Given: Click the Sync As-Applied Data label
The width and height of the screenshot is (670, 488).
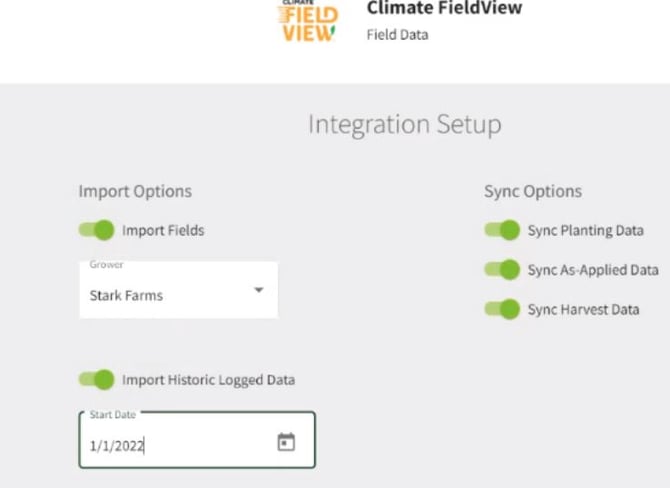Looking at the screenshot, I should (592, 270).
